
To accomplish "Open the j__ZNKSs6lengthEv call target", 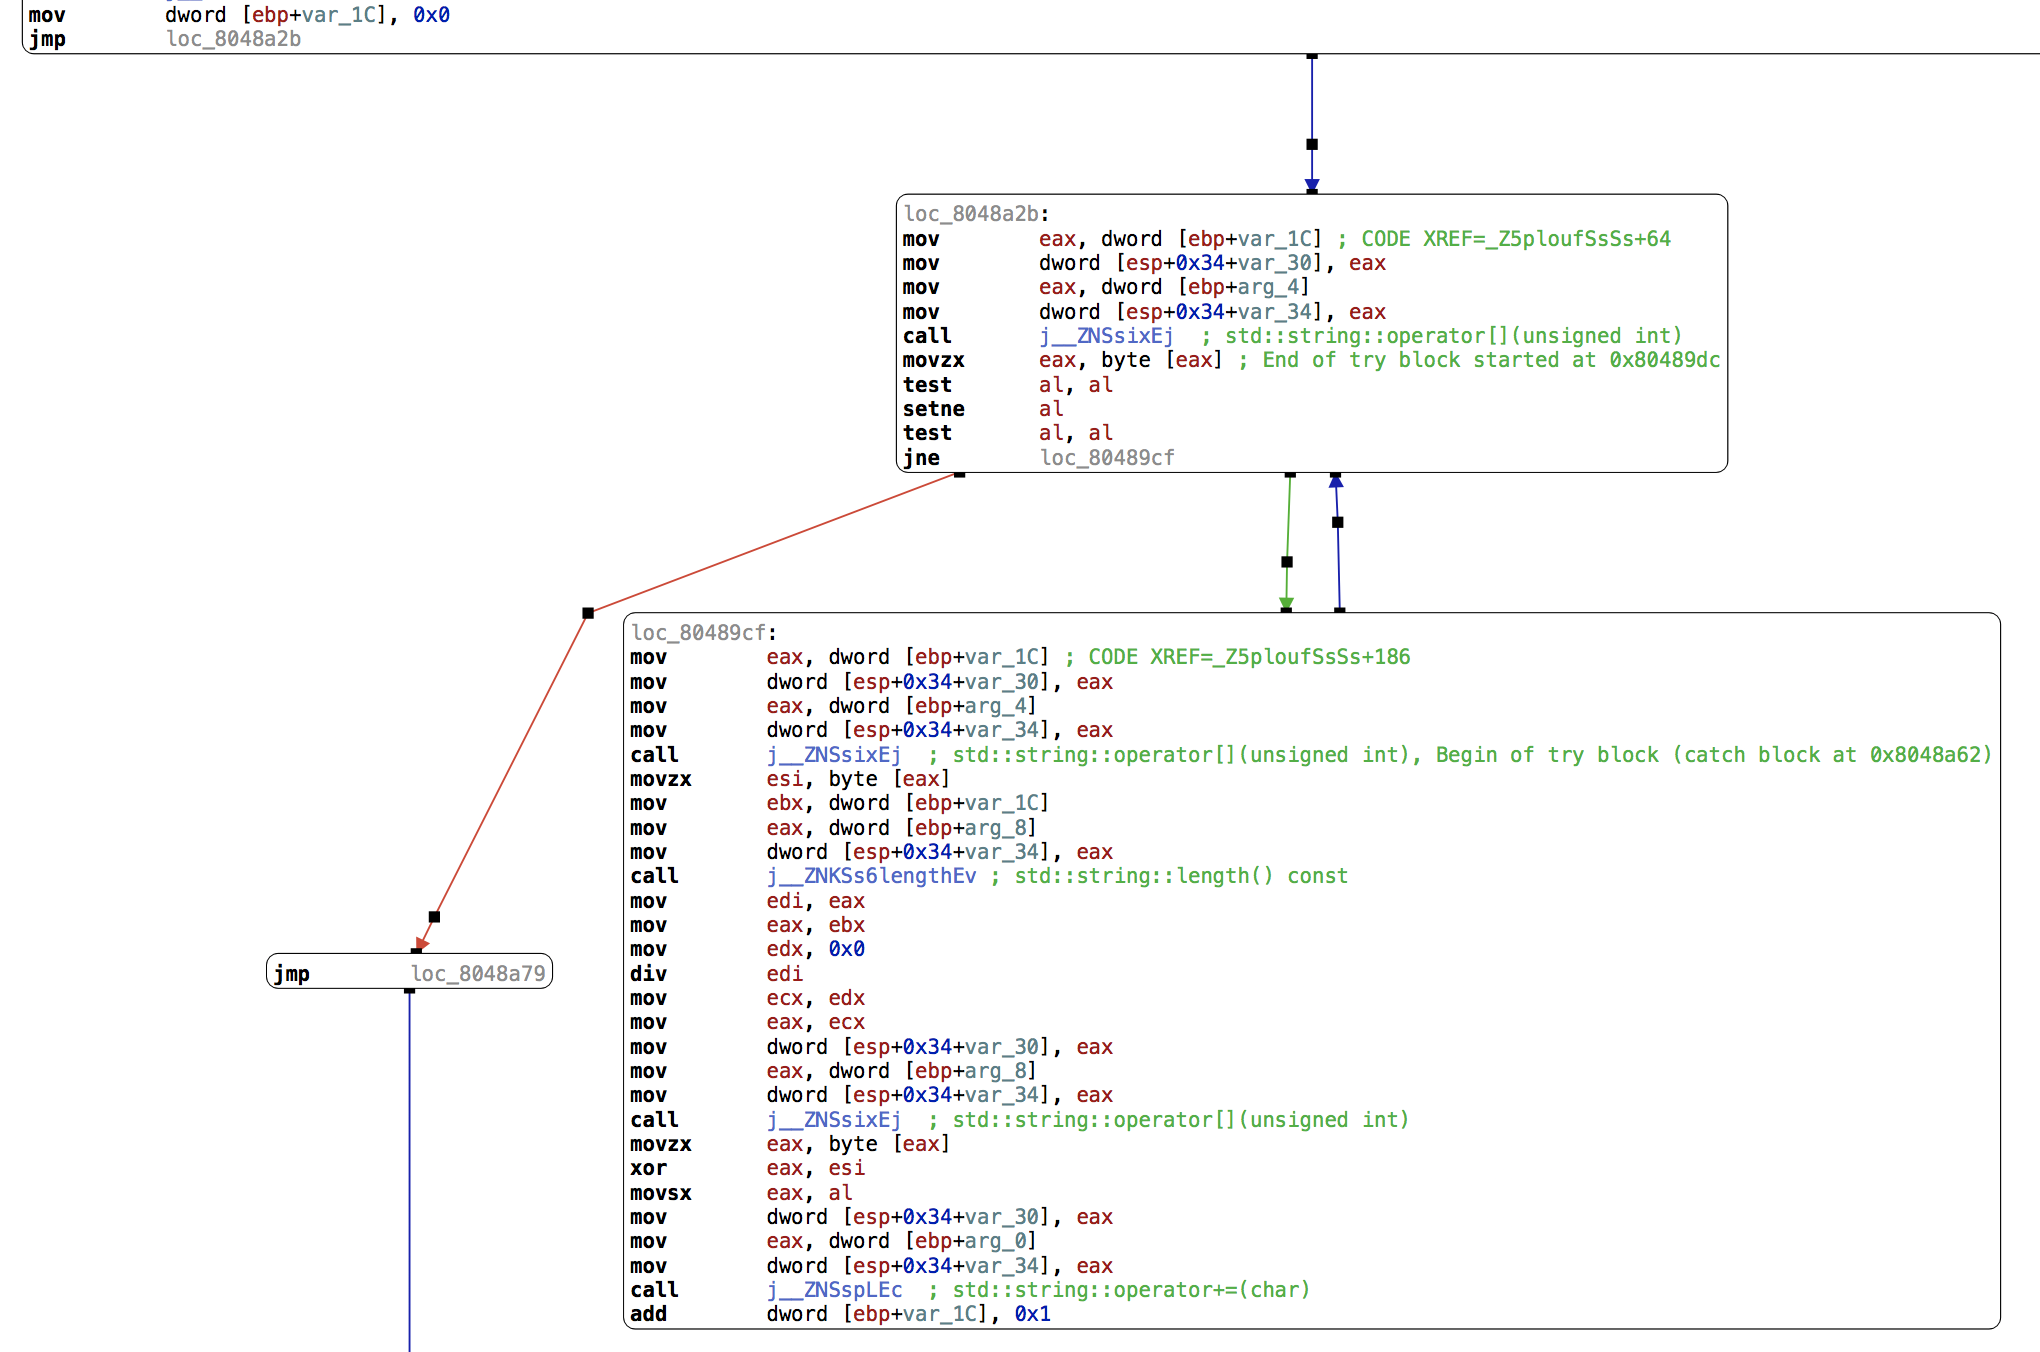I will (x=871, y=876).
